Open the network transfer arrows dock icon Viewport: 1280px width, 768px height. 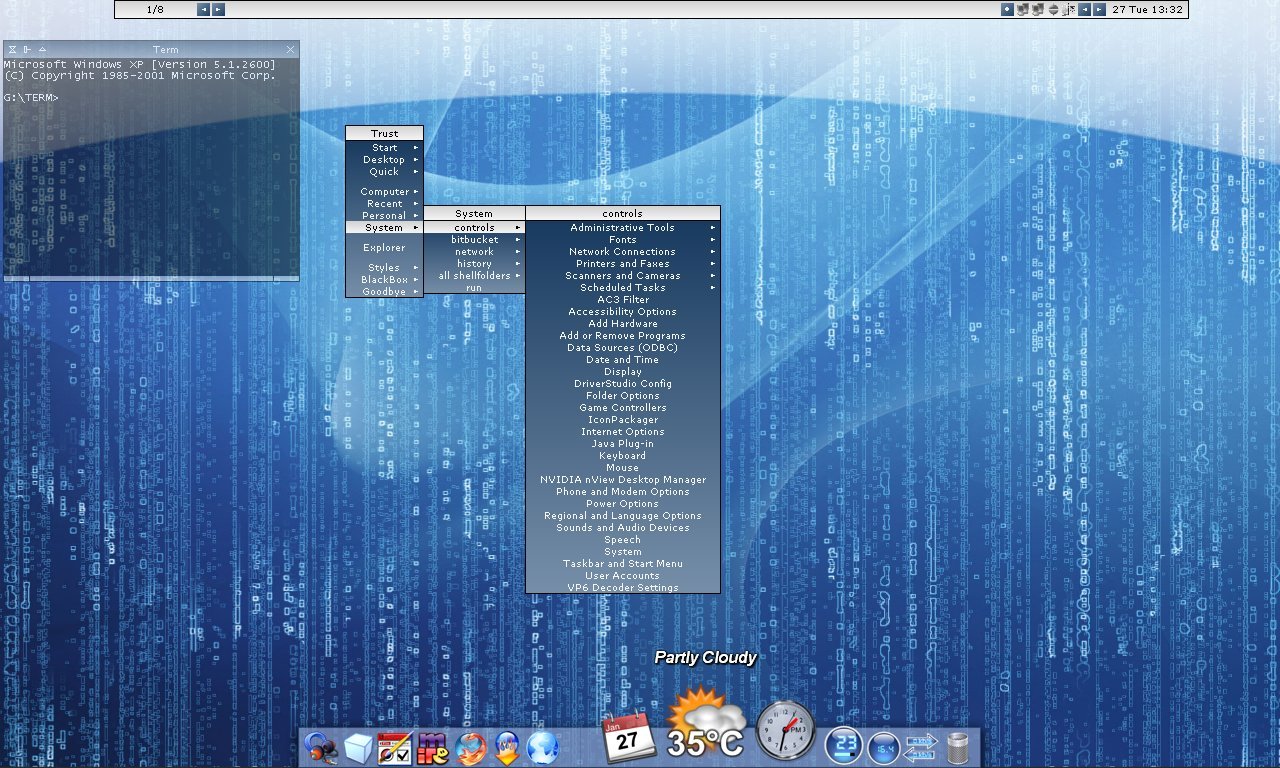click(x=921, y=748)
